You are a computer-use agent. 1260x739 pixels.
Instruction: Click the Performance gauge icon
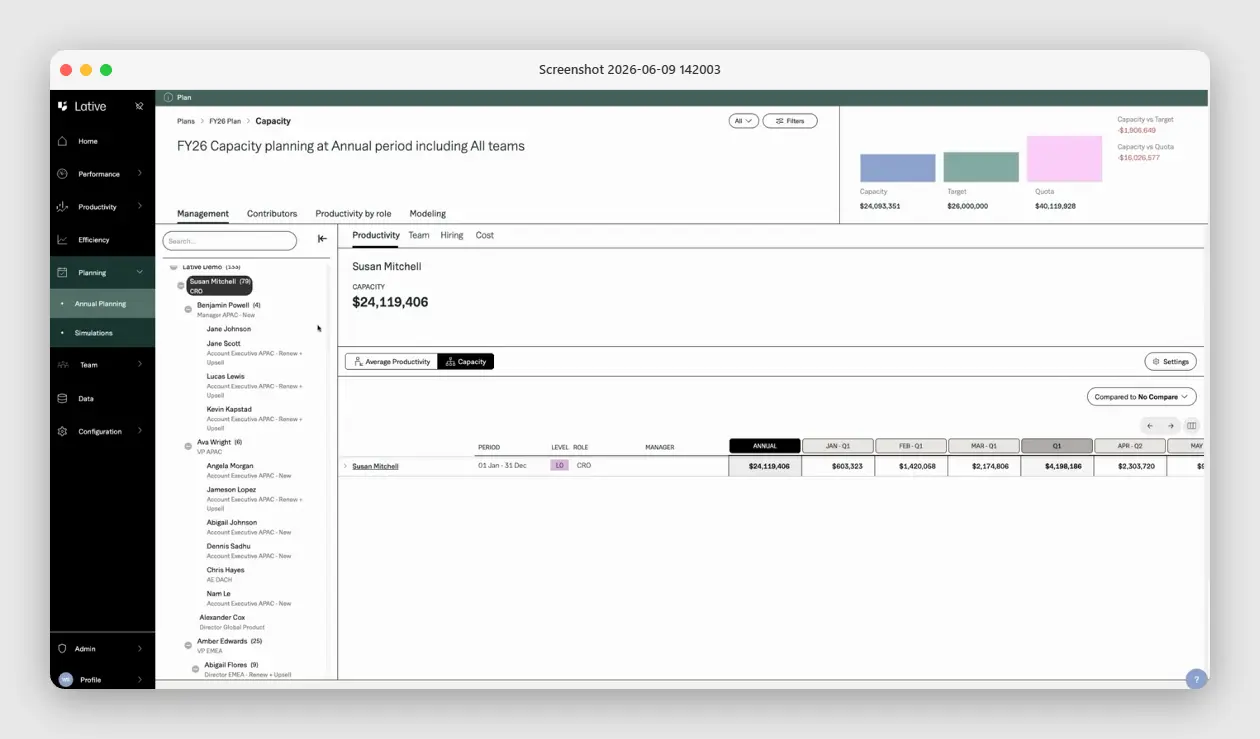click(62, 174)
